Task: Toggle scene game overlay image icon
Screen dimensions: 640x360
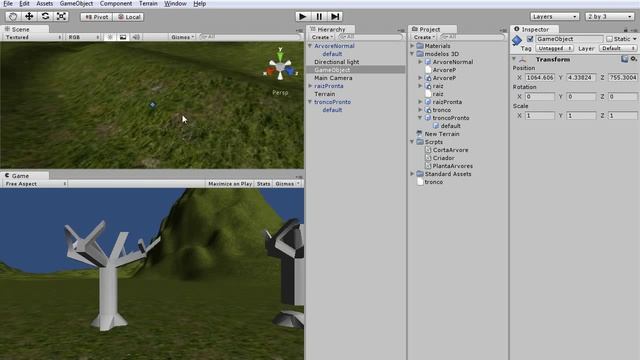Action: [x=123, y=37]
